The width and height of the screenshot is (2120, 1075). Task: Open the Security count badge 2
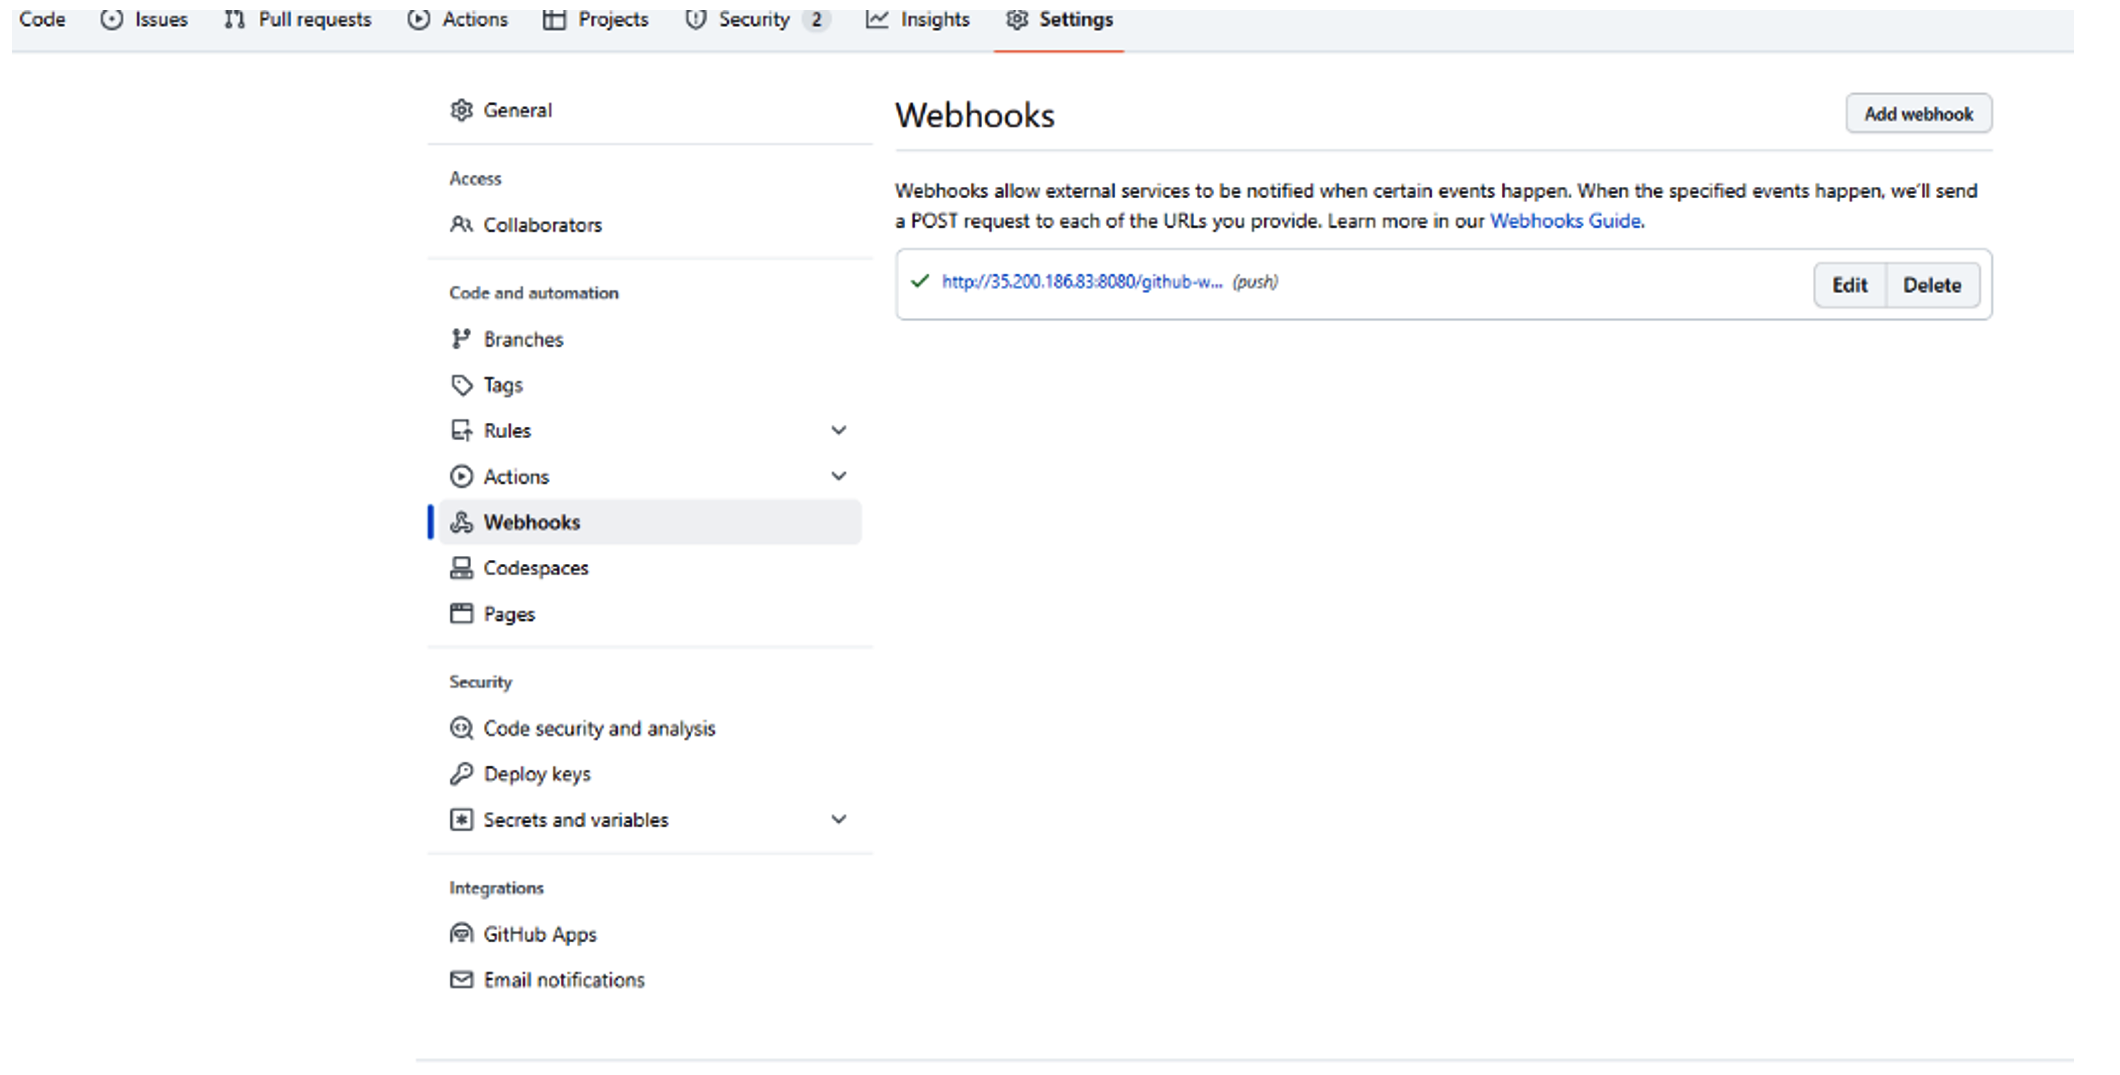click(816, 19)
